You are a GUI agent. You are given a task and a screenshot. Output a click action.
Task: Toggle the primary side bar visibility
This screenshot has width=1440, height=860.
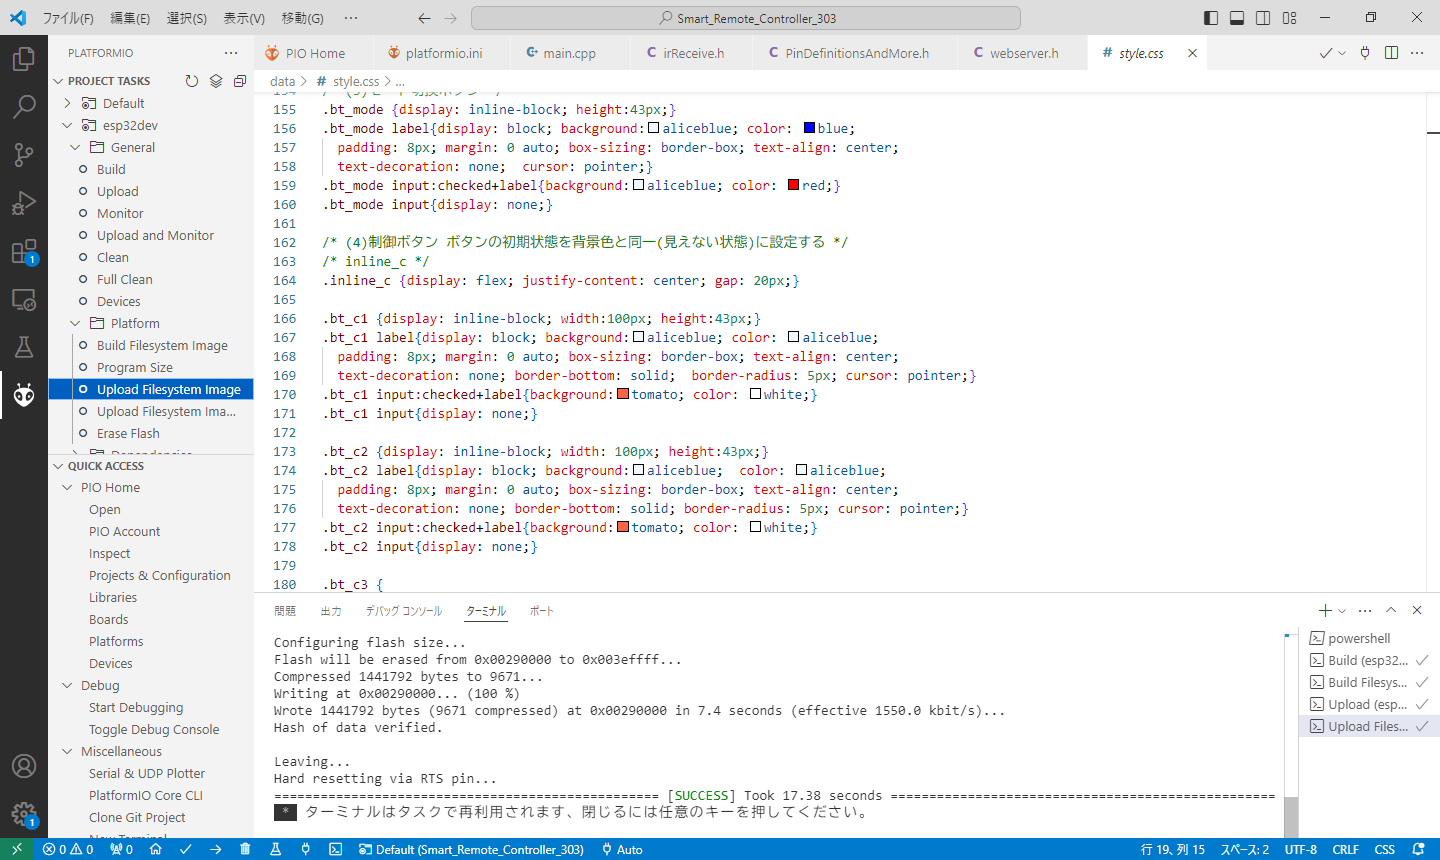(x=1211, y=18)
